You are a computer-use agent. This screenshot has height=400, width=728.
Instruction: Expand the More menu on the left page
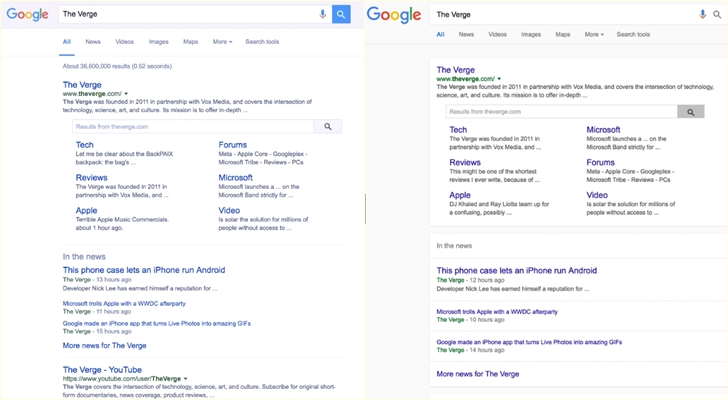click(222, 42)
